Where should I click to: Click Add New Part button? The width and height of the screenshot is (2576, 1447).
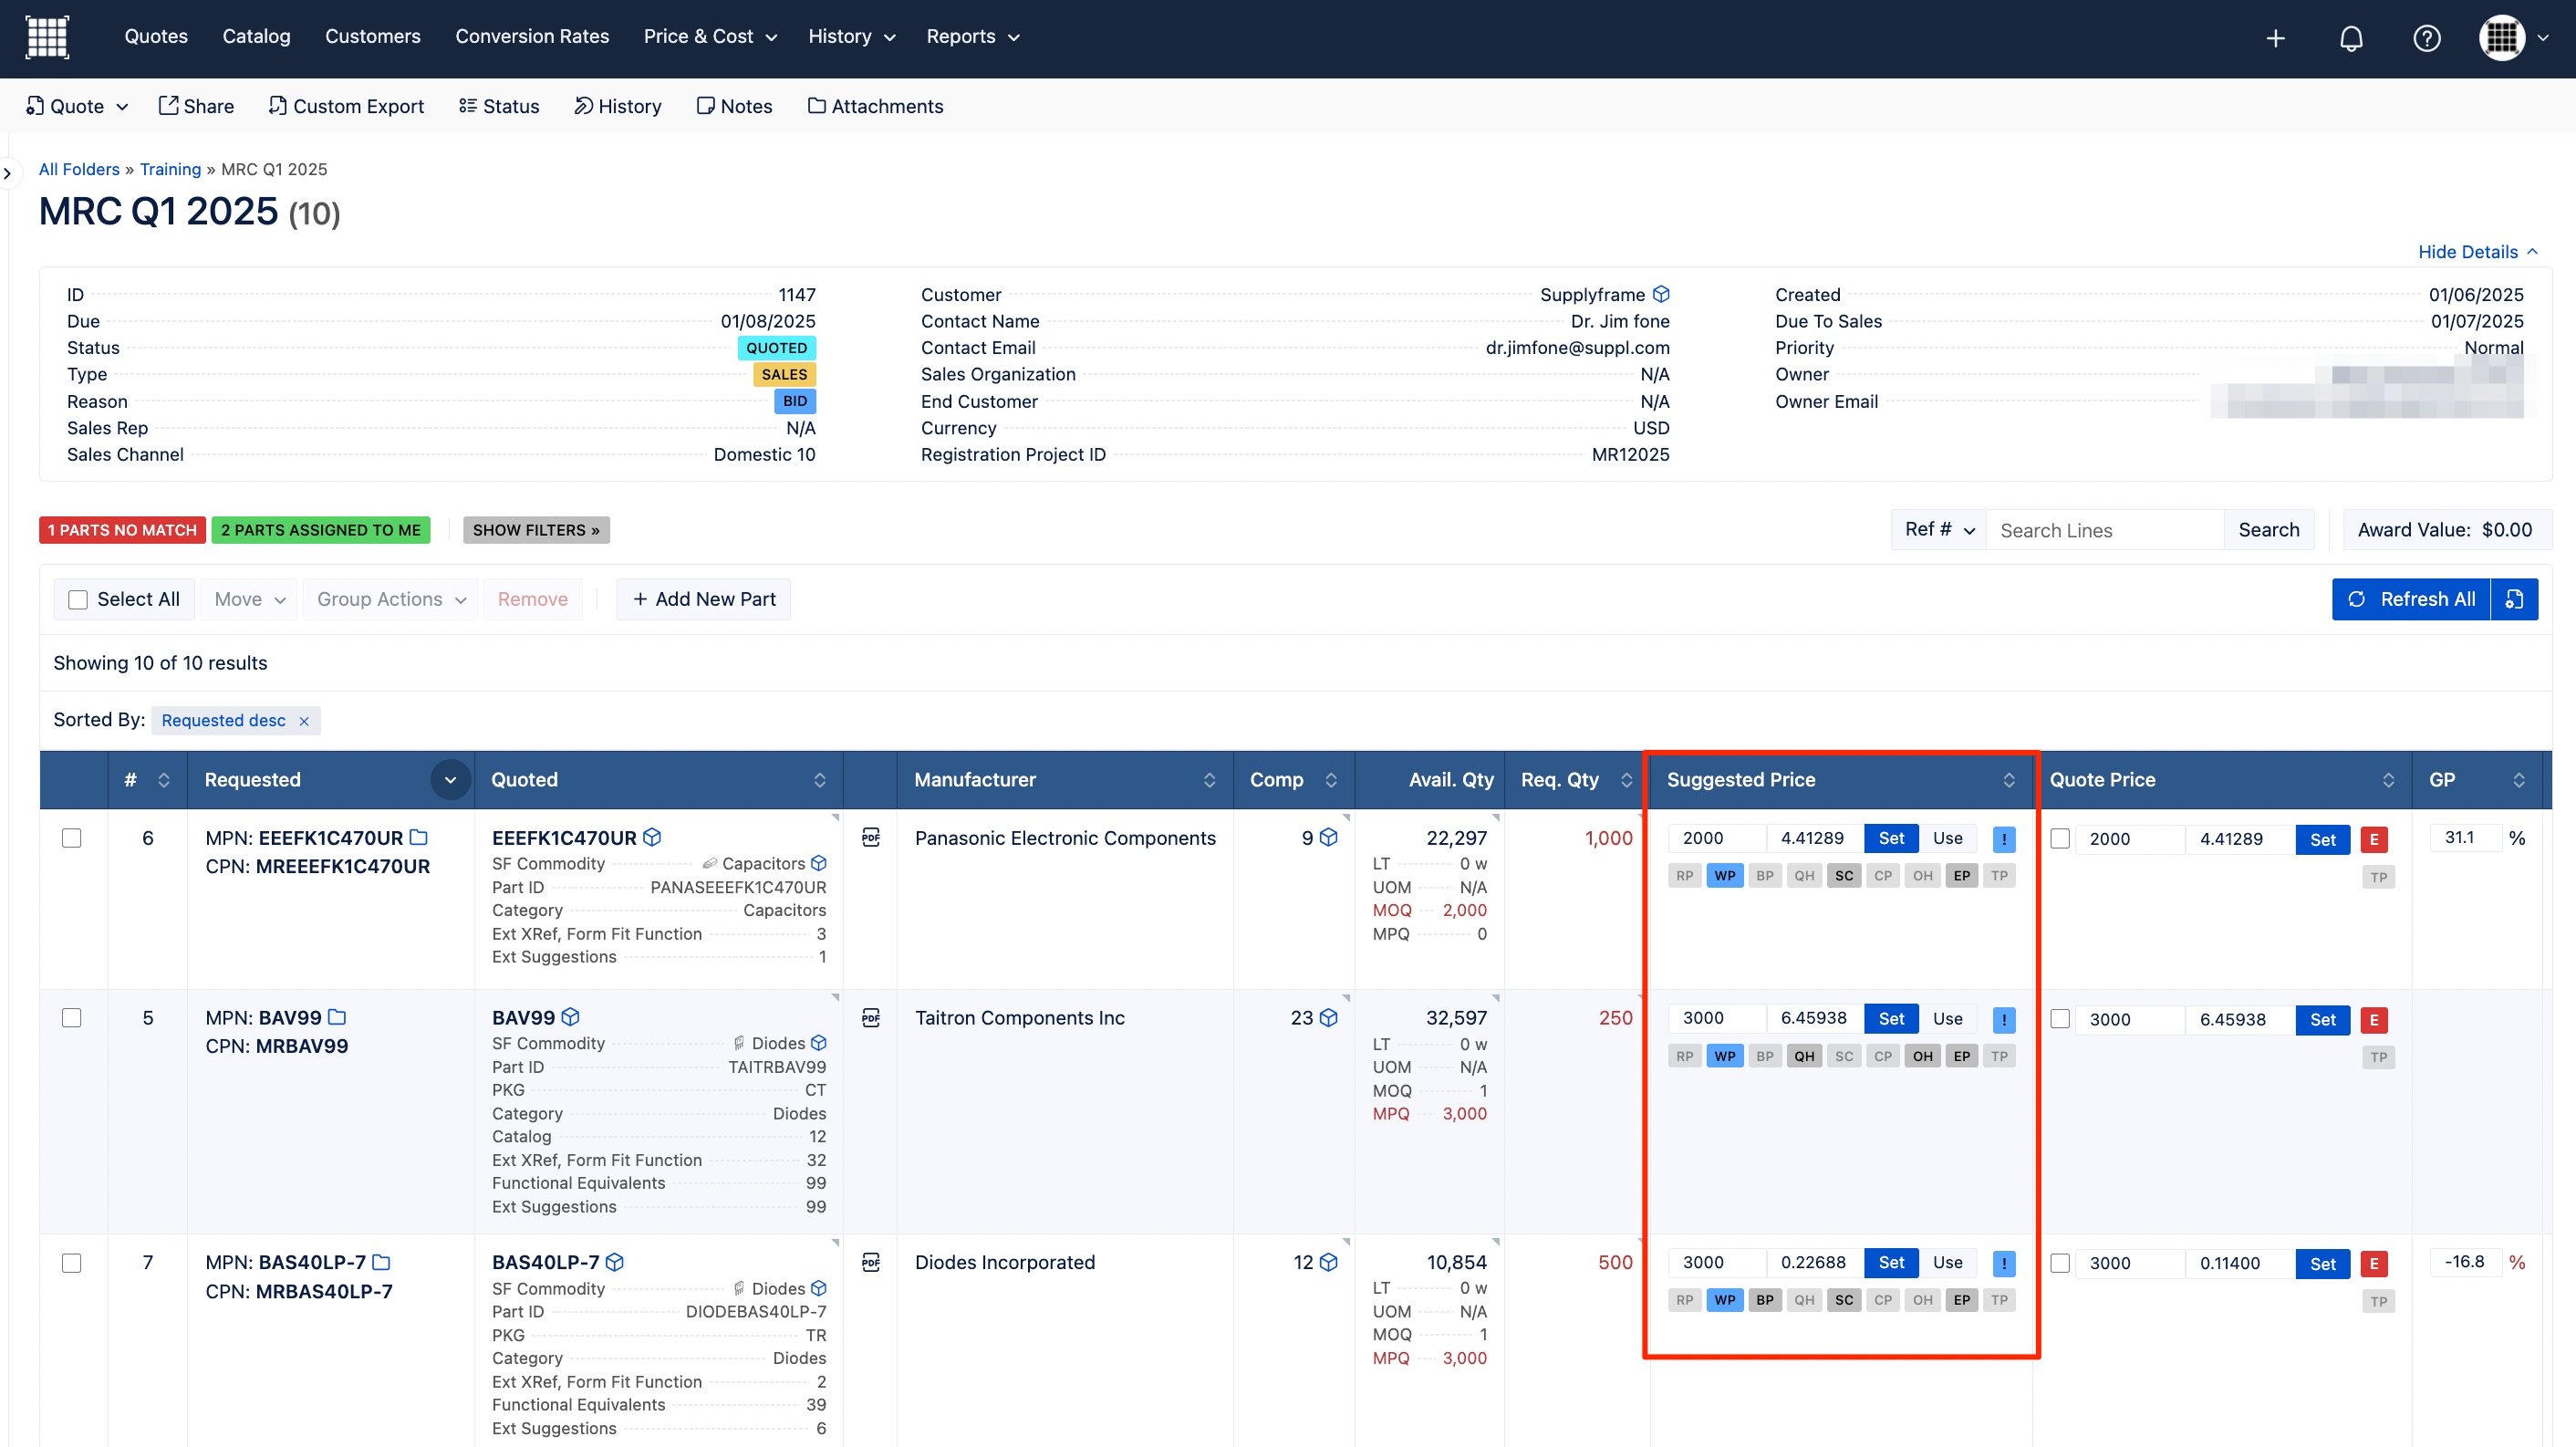click(704, 599)
